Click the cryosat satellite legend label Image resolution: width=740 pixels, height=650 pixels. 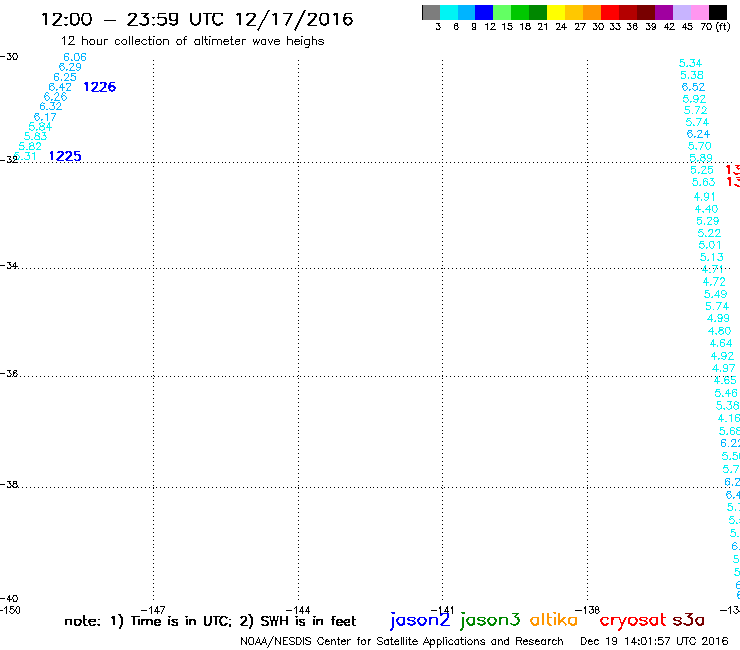[x=633, y=621]
